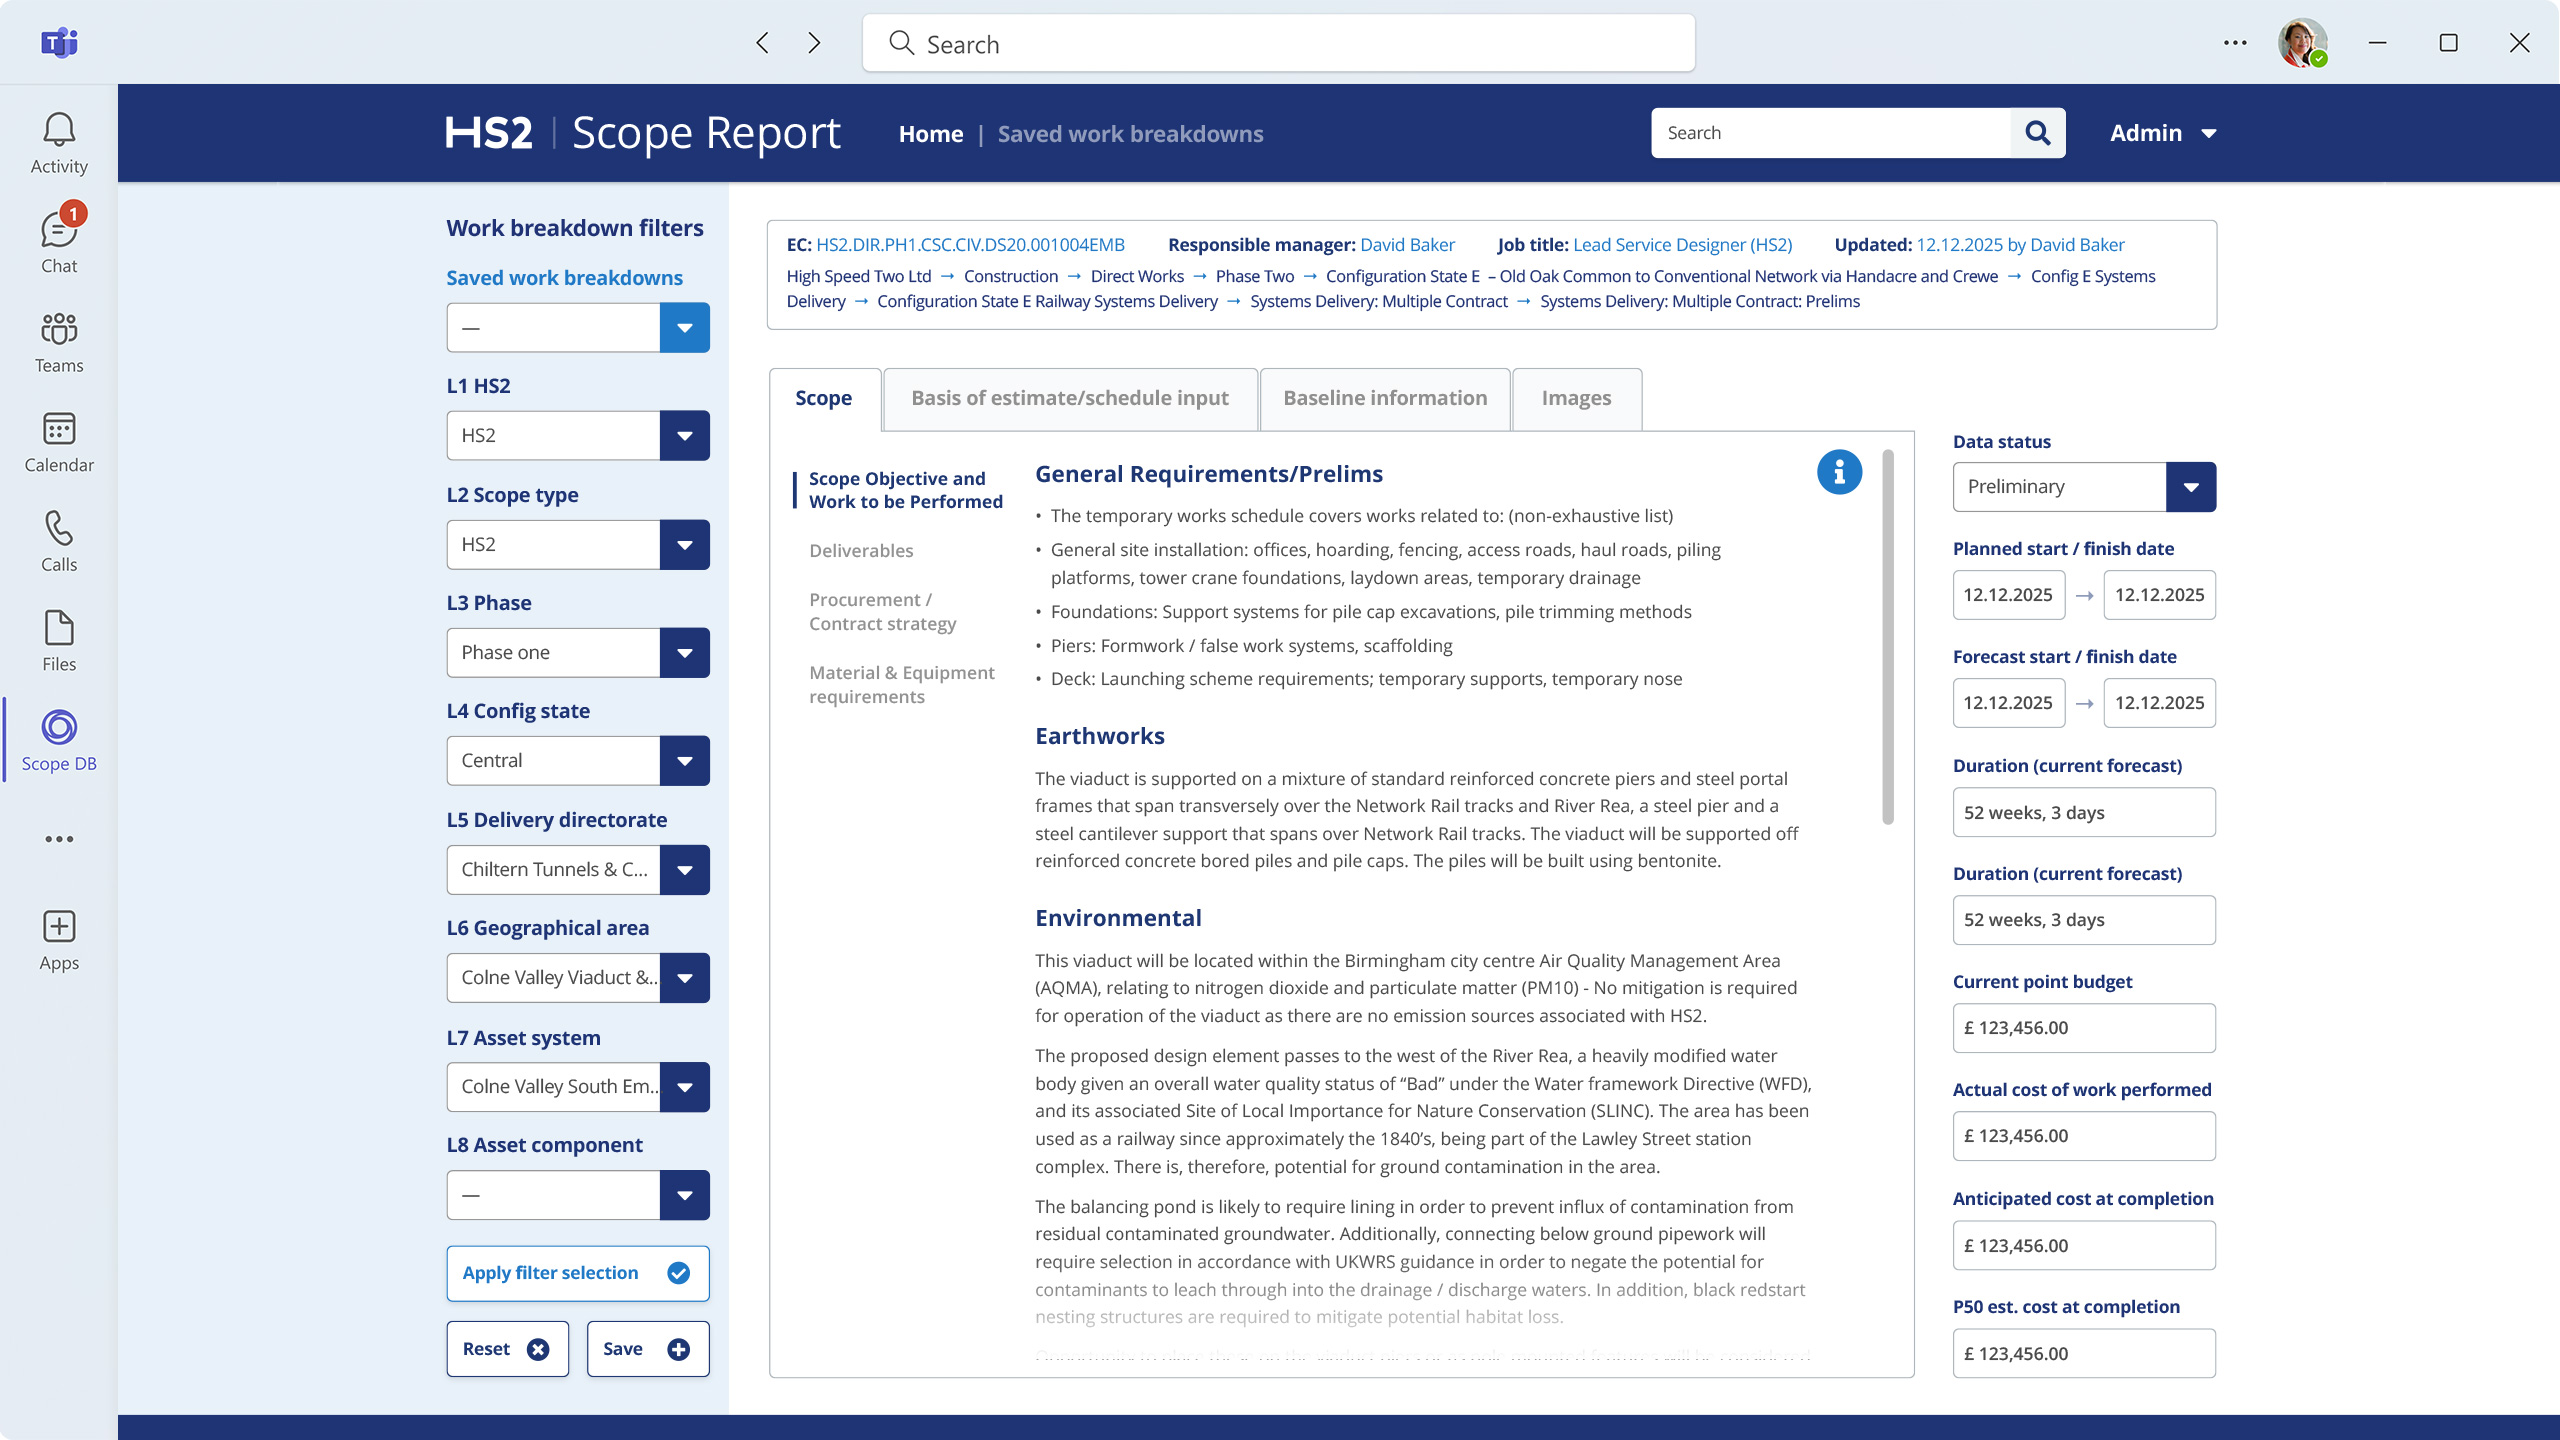Click the Current point budget field
The height and width of the screenshot is (1440, 2560).
[2084, 1028]
